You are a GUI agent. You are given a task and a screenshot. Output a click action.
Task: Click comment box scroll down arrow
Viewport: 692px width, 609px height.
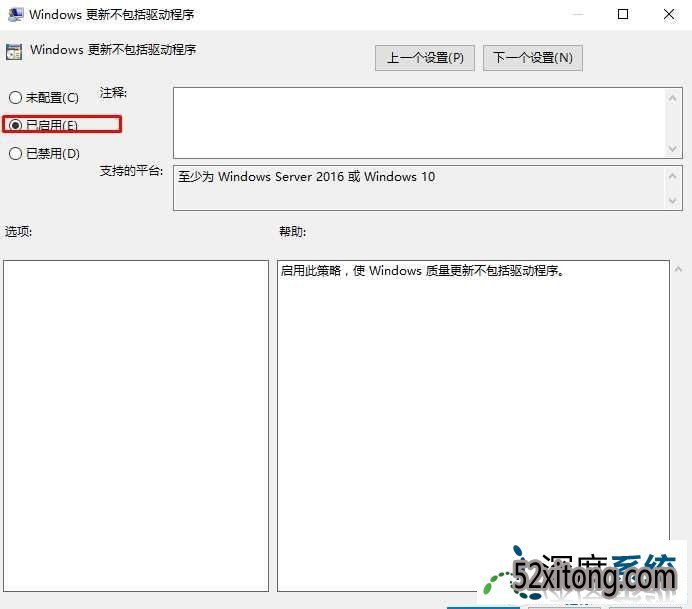point(673,148)
